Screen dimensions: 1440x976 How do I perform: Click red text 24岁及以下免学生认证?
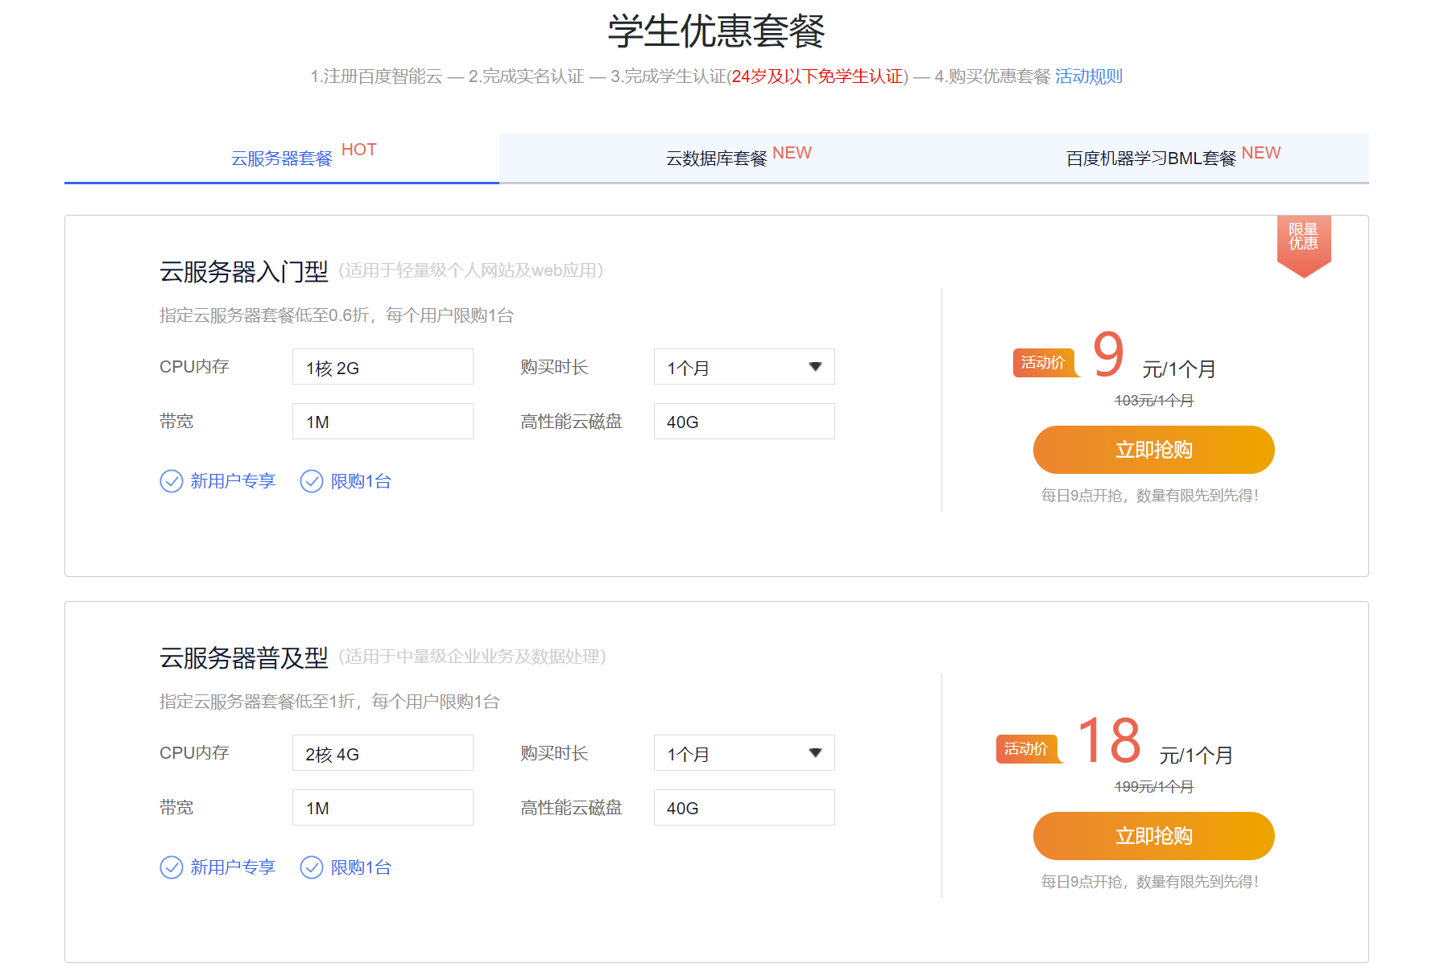(817, 76)
